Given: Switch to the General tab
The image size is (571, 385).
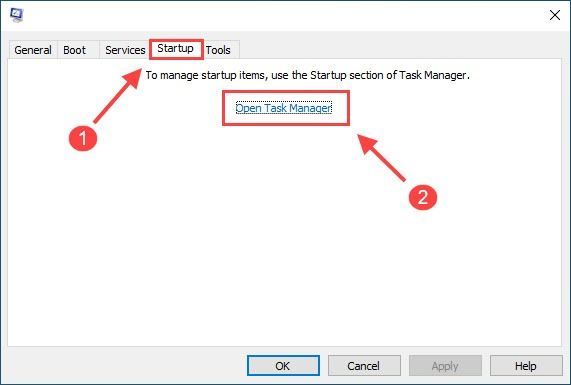Looking at the screenshot, I should click(33, 50).
